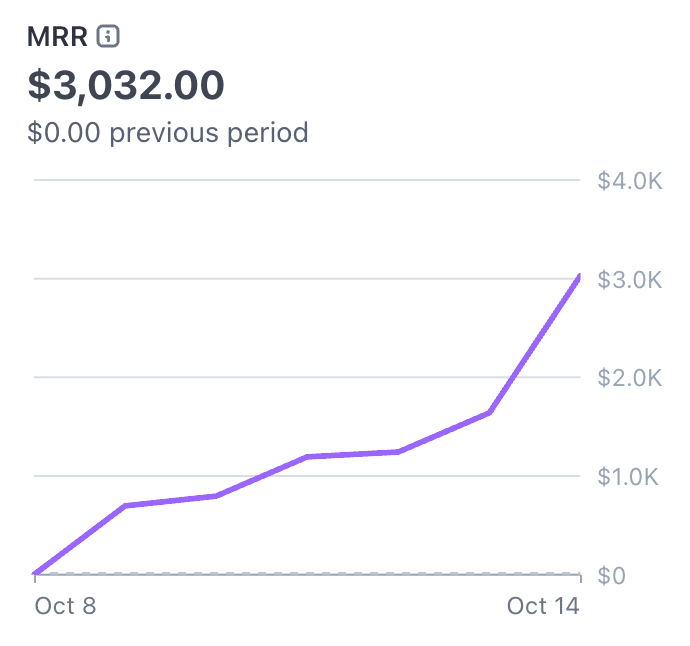
Task: Click the steep purple segment crossing $2.0K
Action: pyautogui.click(x=511, y=377)
